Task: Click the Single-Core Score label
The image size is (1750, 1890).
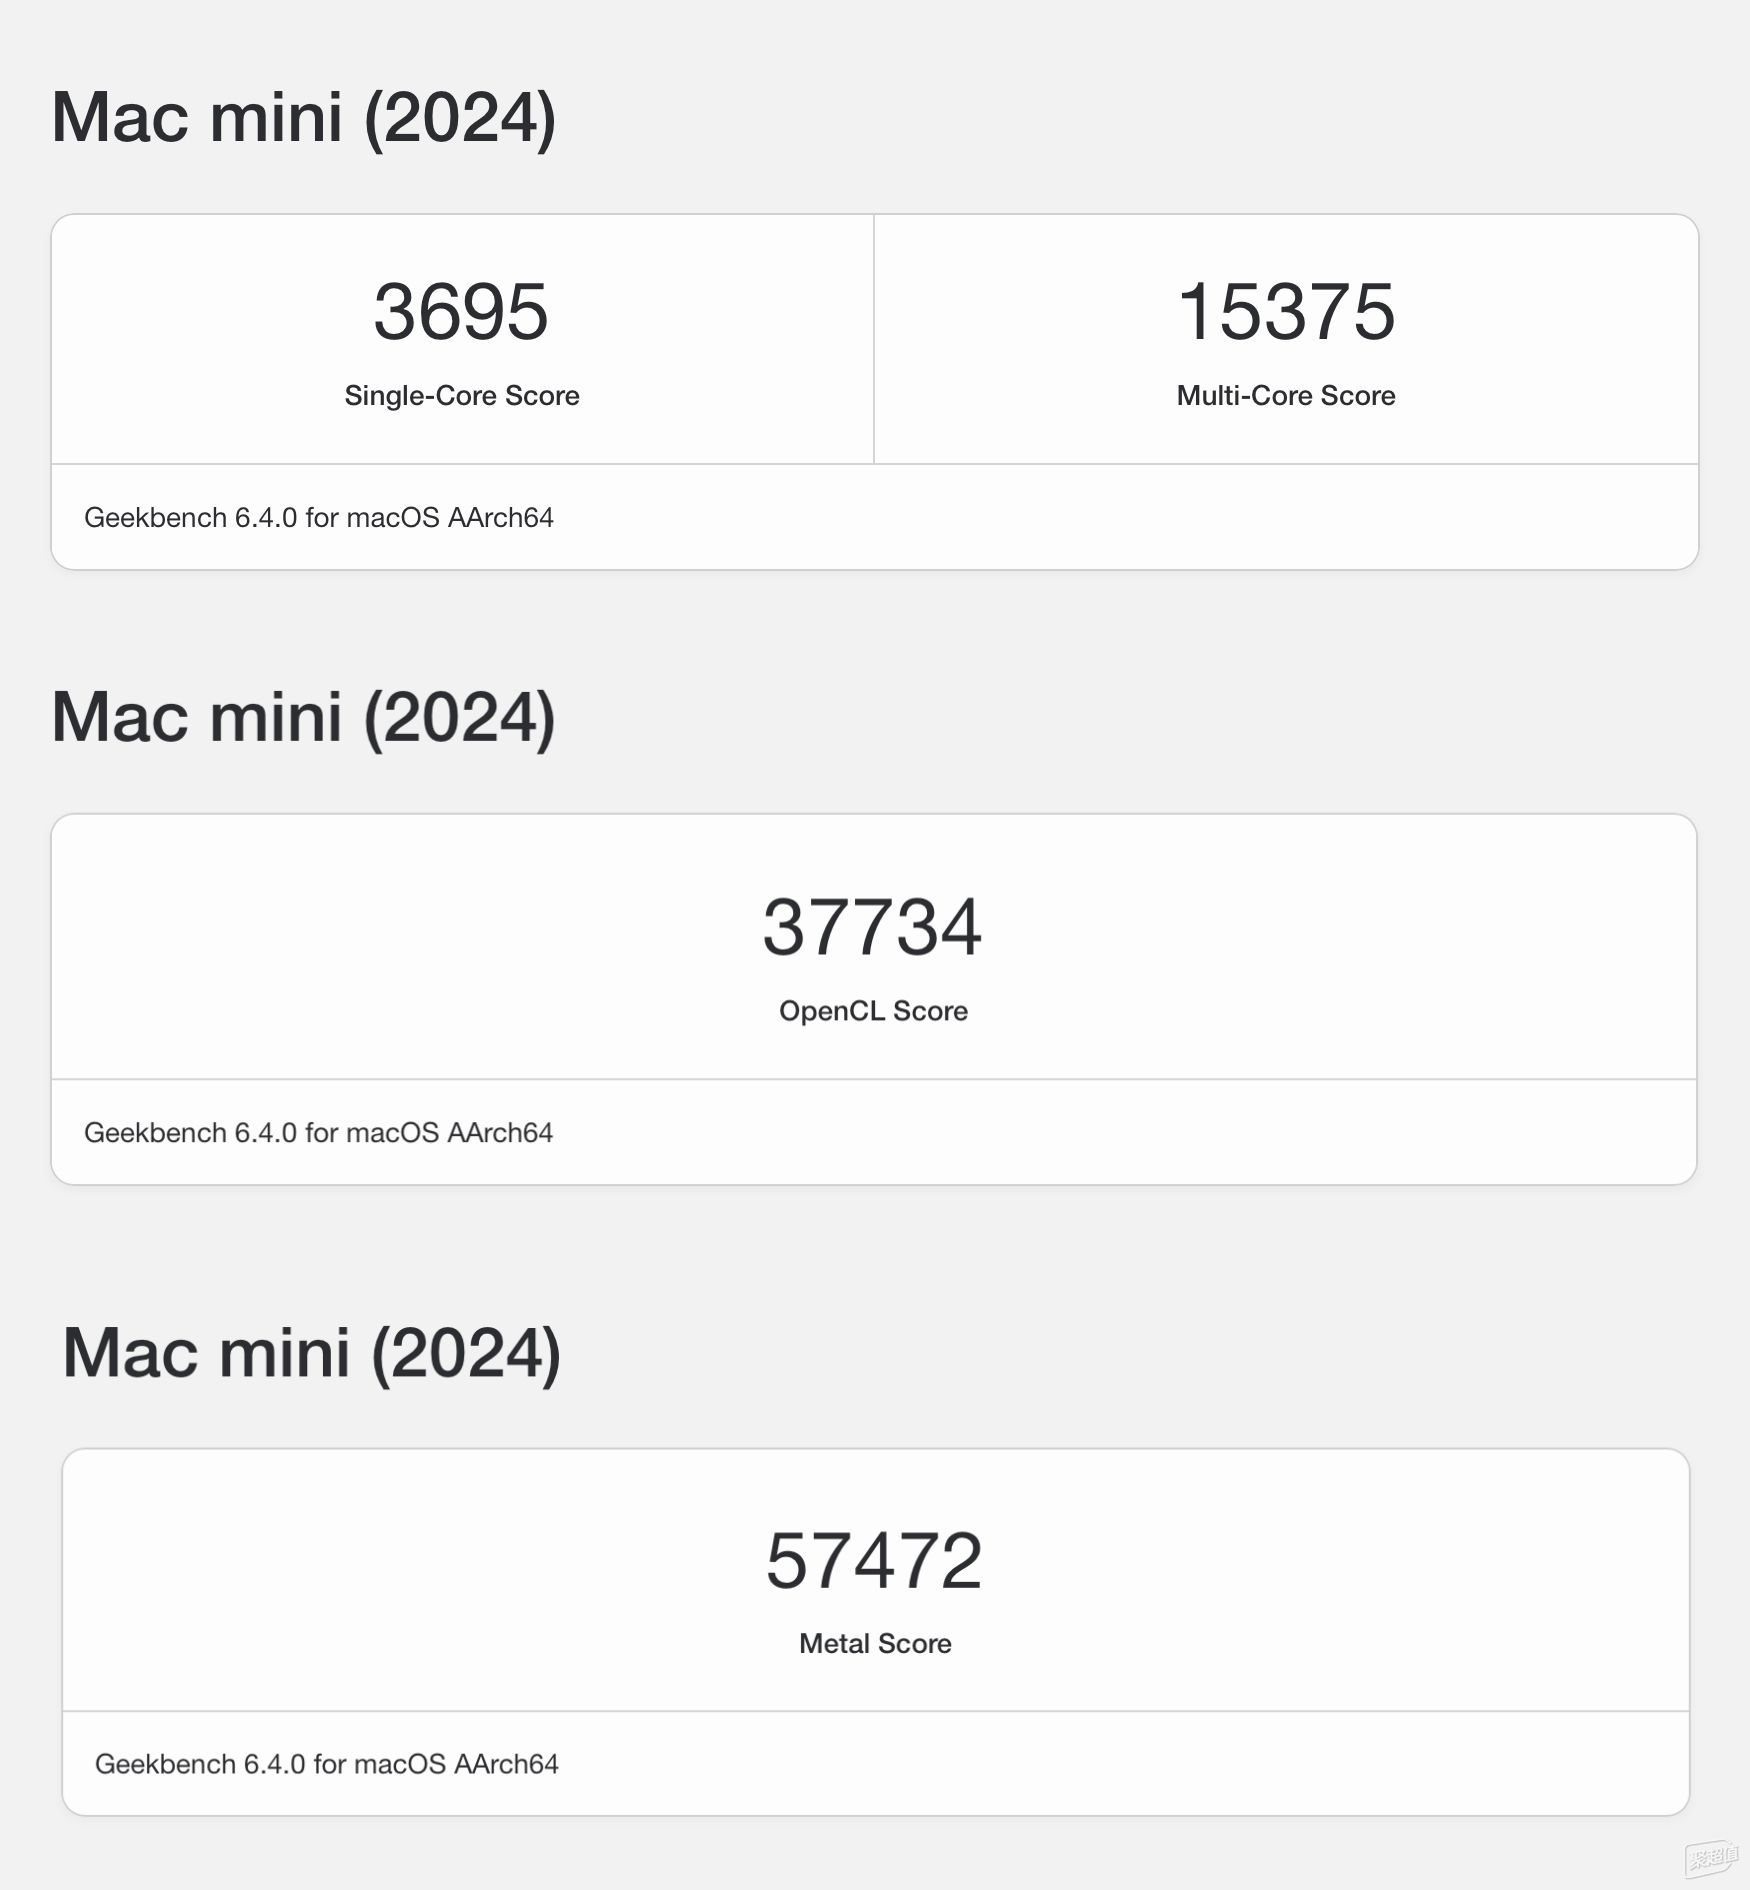Action: coord(462,396)
